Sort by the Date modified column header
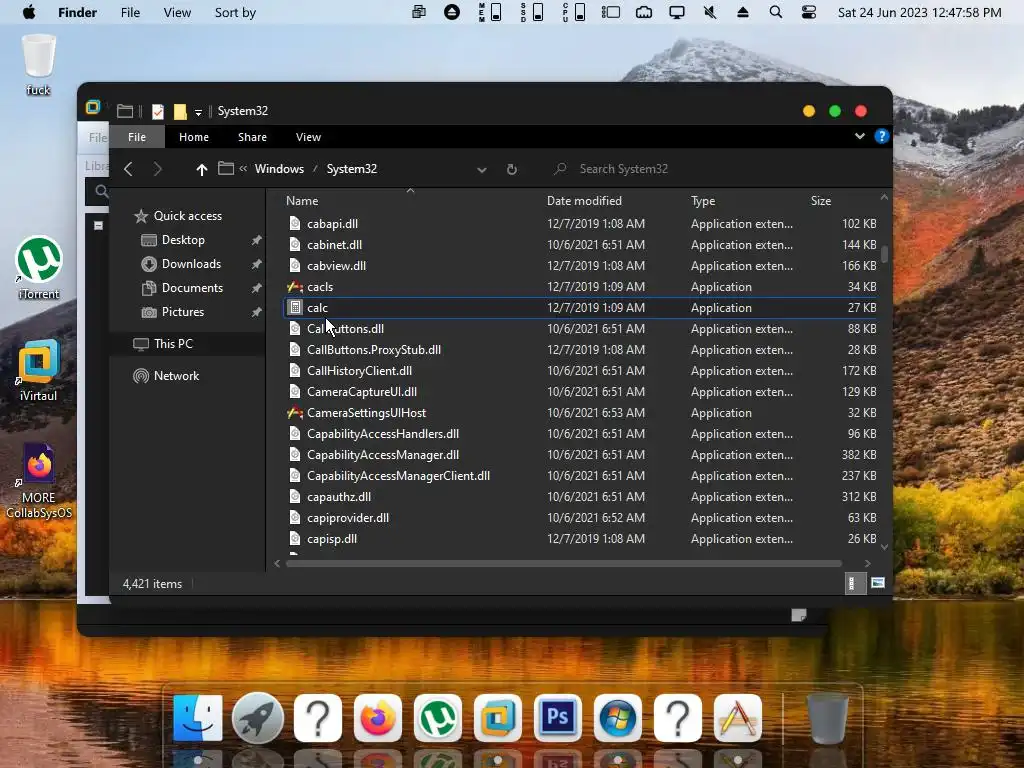The width and height of the screenshot is (1024, 768). [x=584, y=200]
